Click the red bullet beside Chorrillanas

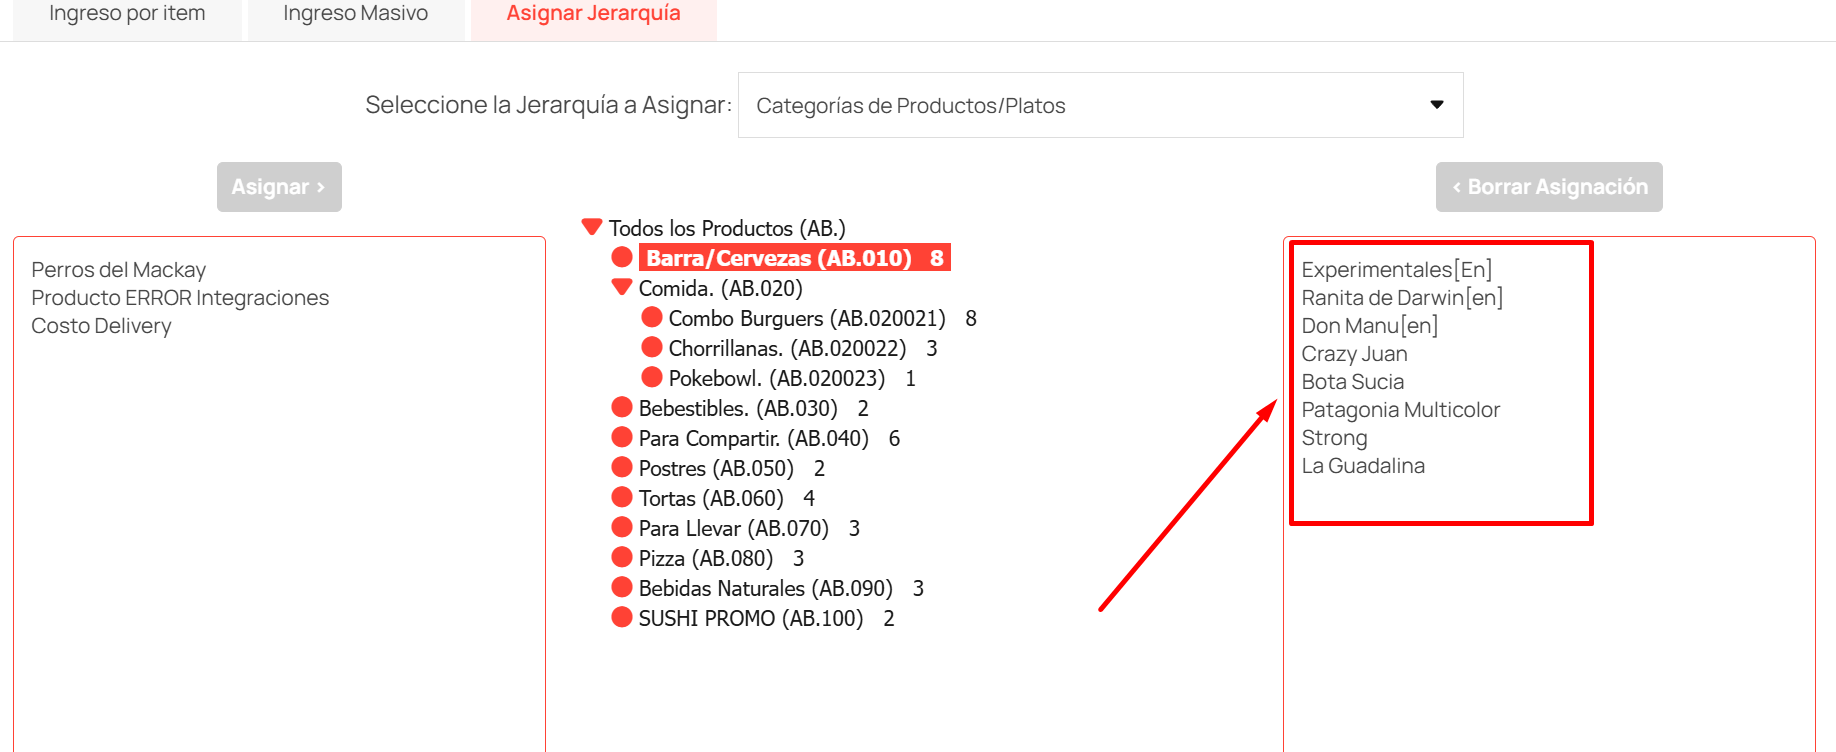652,348
